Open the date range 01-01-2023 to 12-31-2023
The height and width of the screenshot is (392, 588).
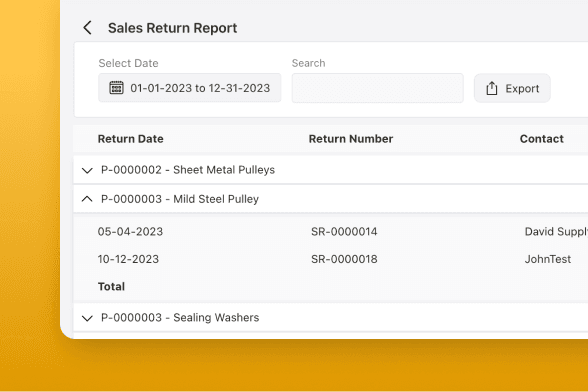[189, 88]
